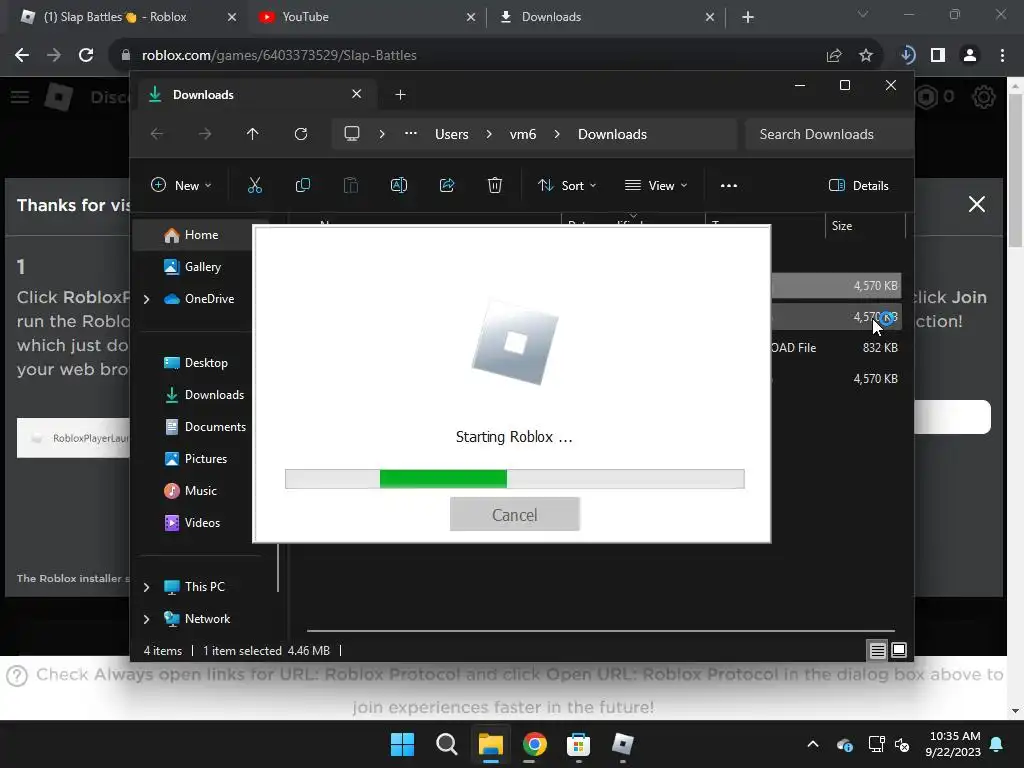The image size is (1024, 768).
Task: Click chevron after the PC icon in breadcrumb
Action: tap(382, 134)
